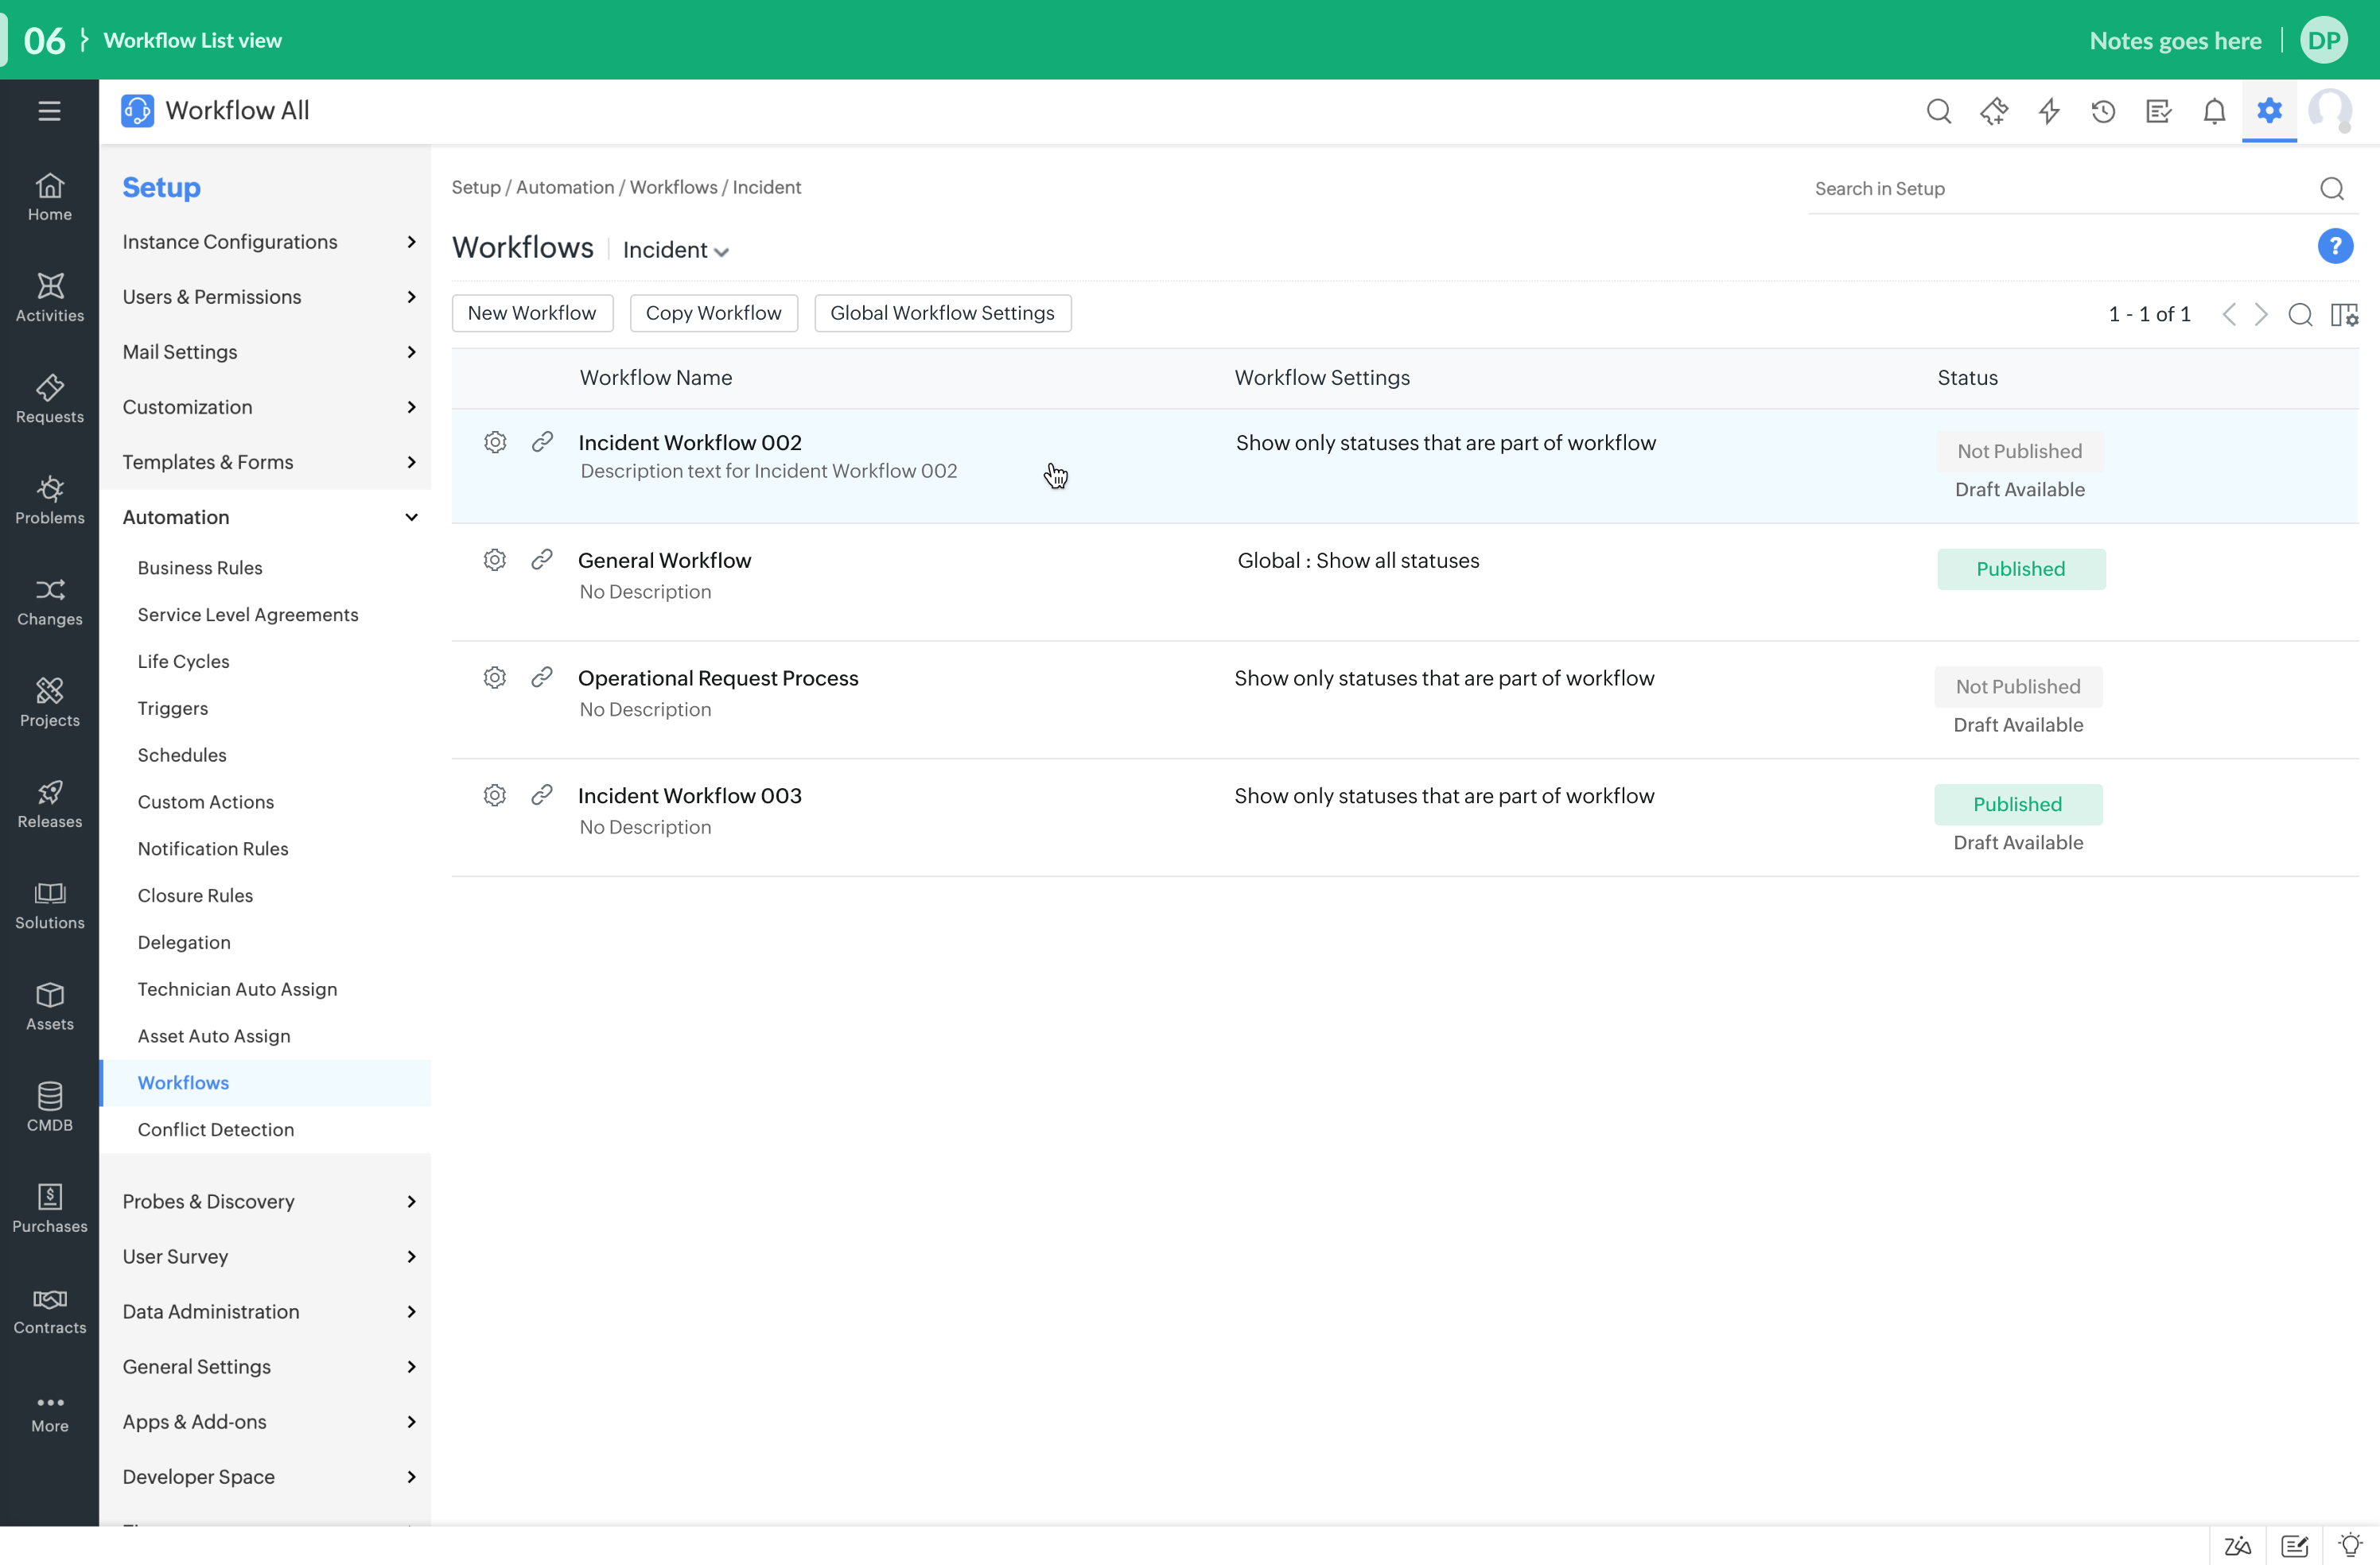
Task: Click the quick actions lightning icon
Action: [x=2049, y=111]
